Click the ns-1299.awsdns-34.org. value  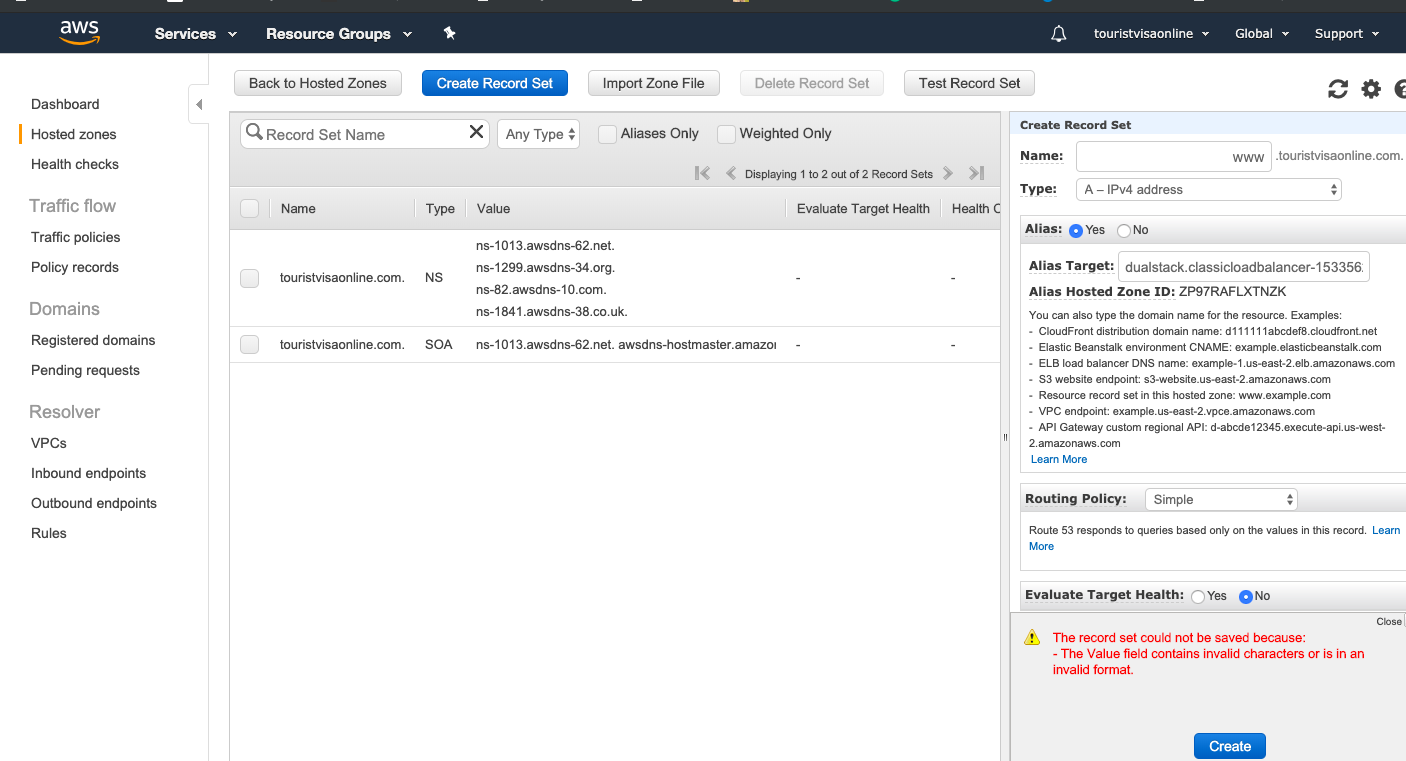coord(545,267)
